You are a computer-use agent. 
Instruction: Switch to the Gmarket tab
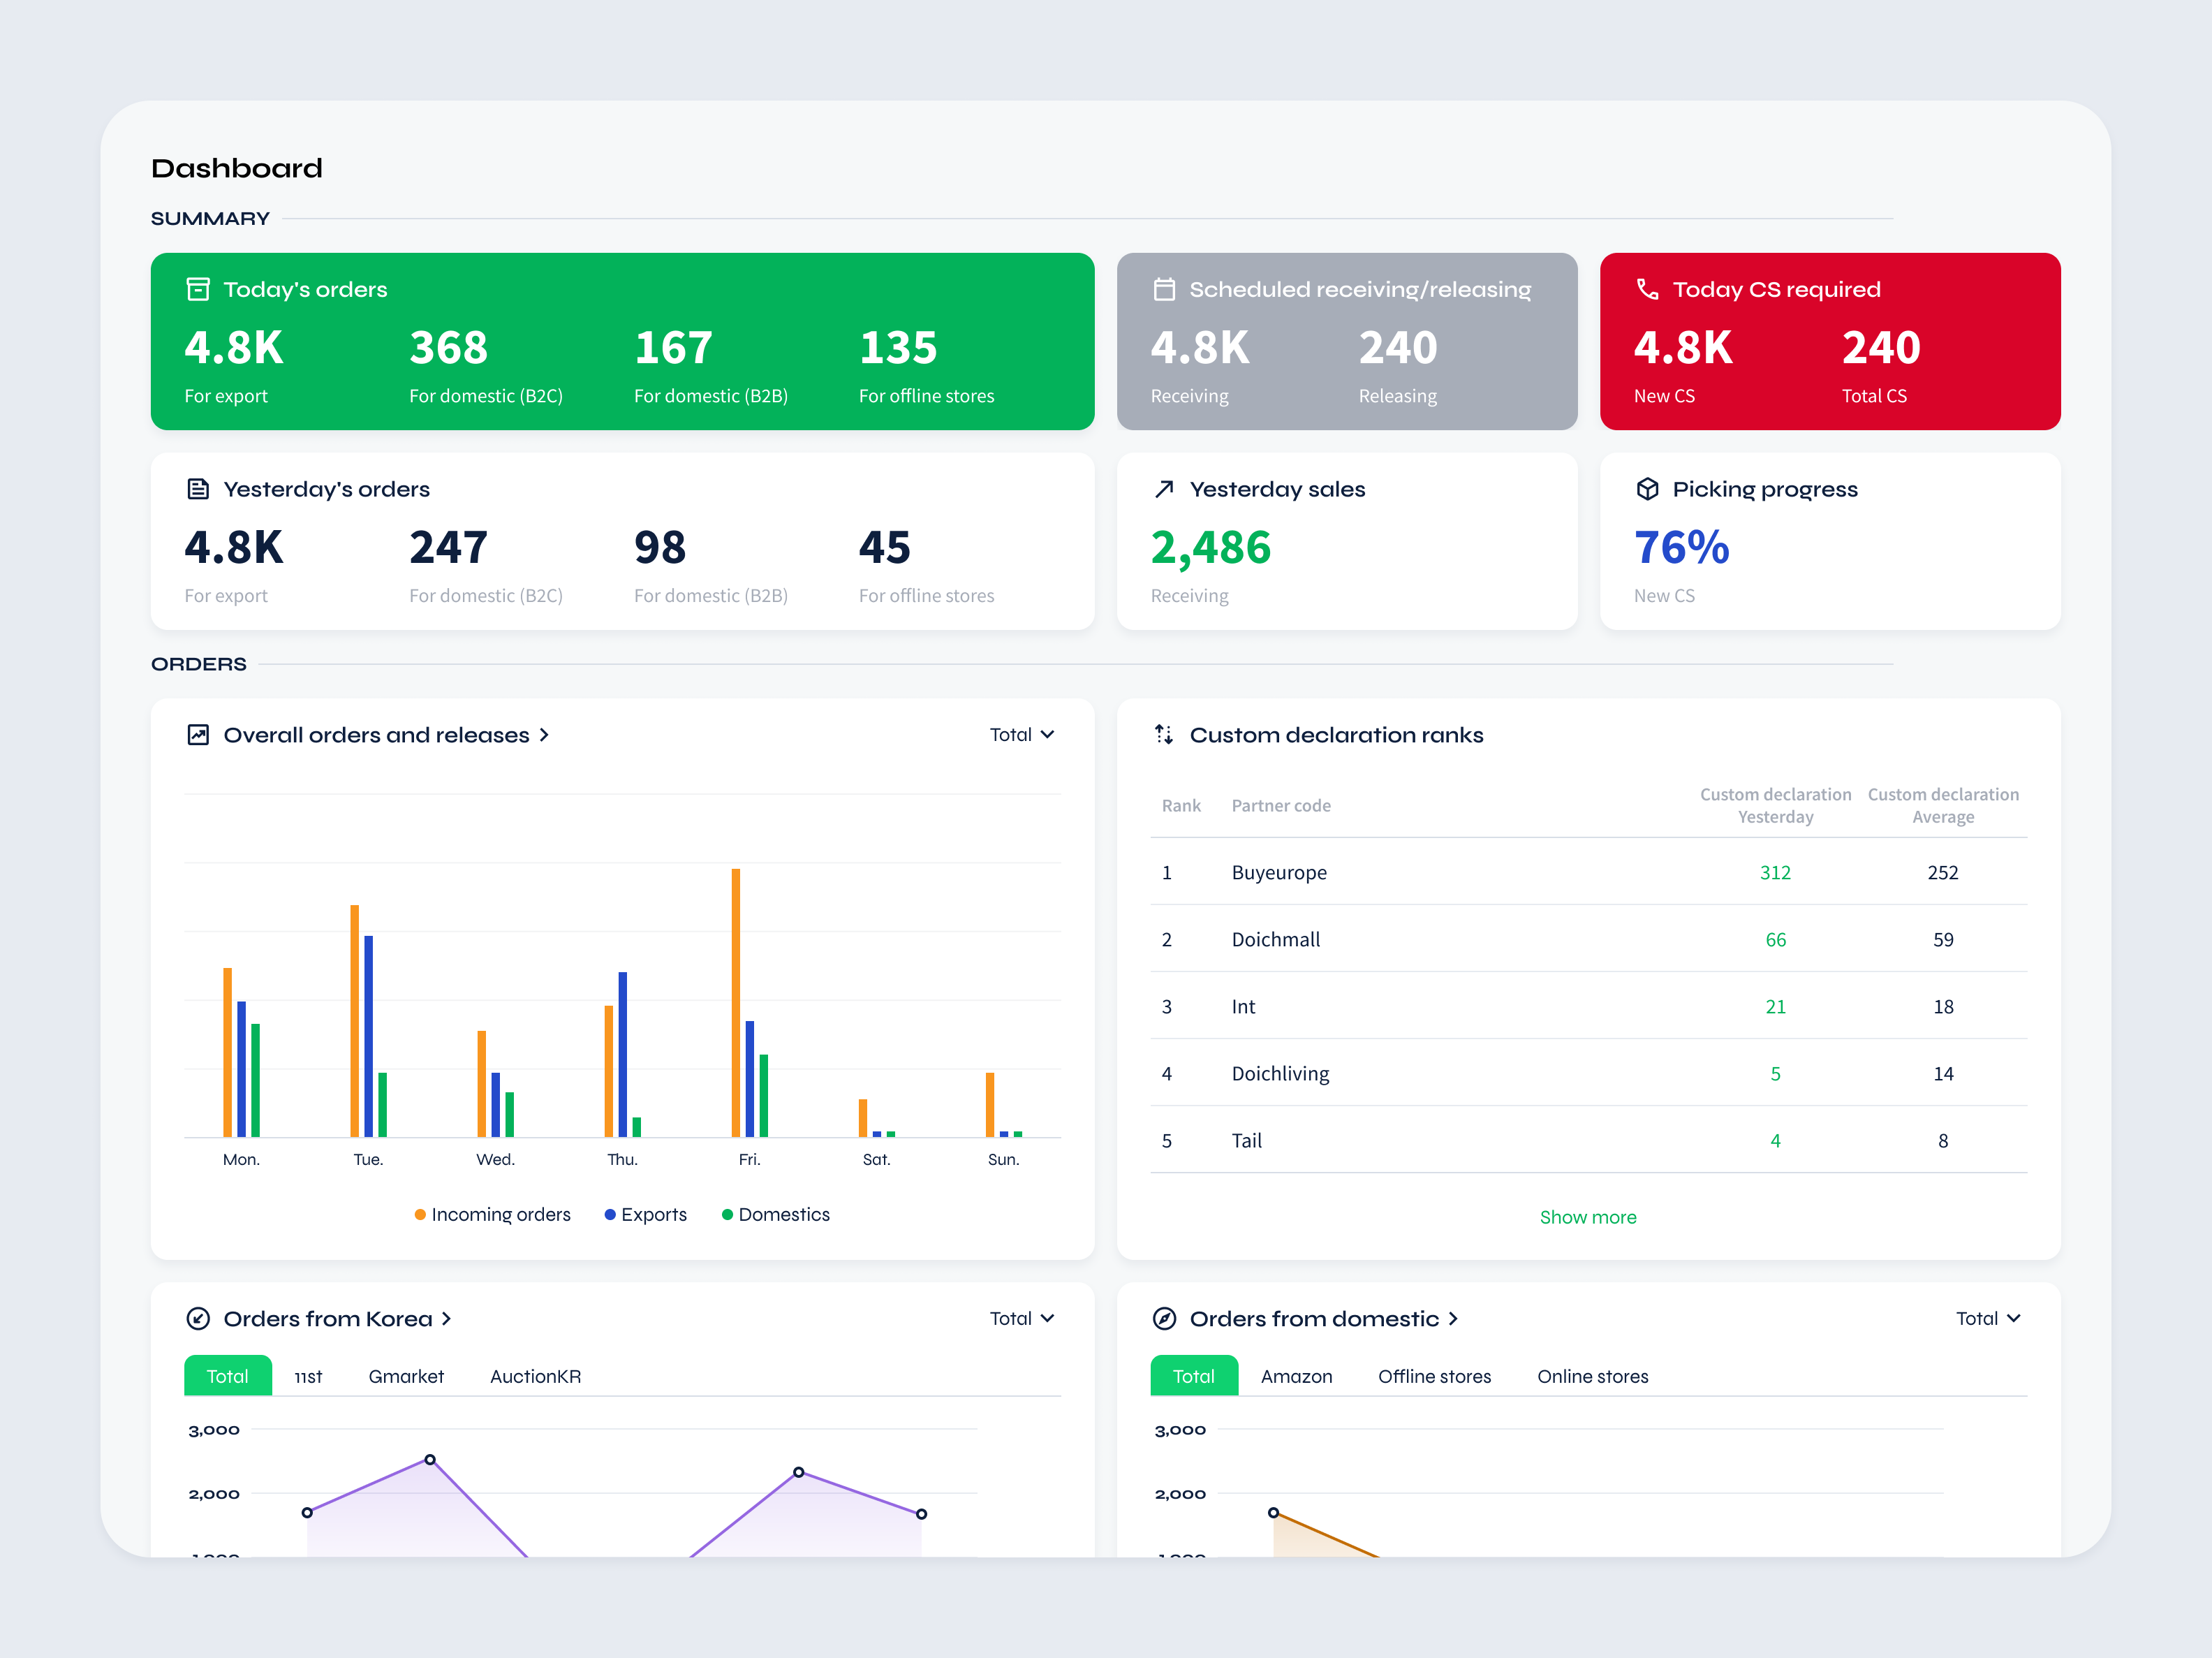point(406,1376)
